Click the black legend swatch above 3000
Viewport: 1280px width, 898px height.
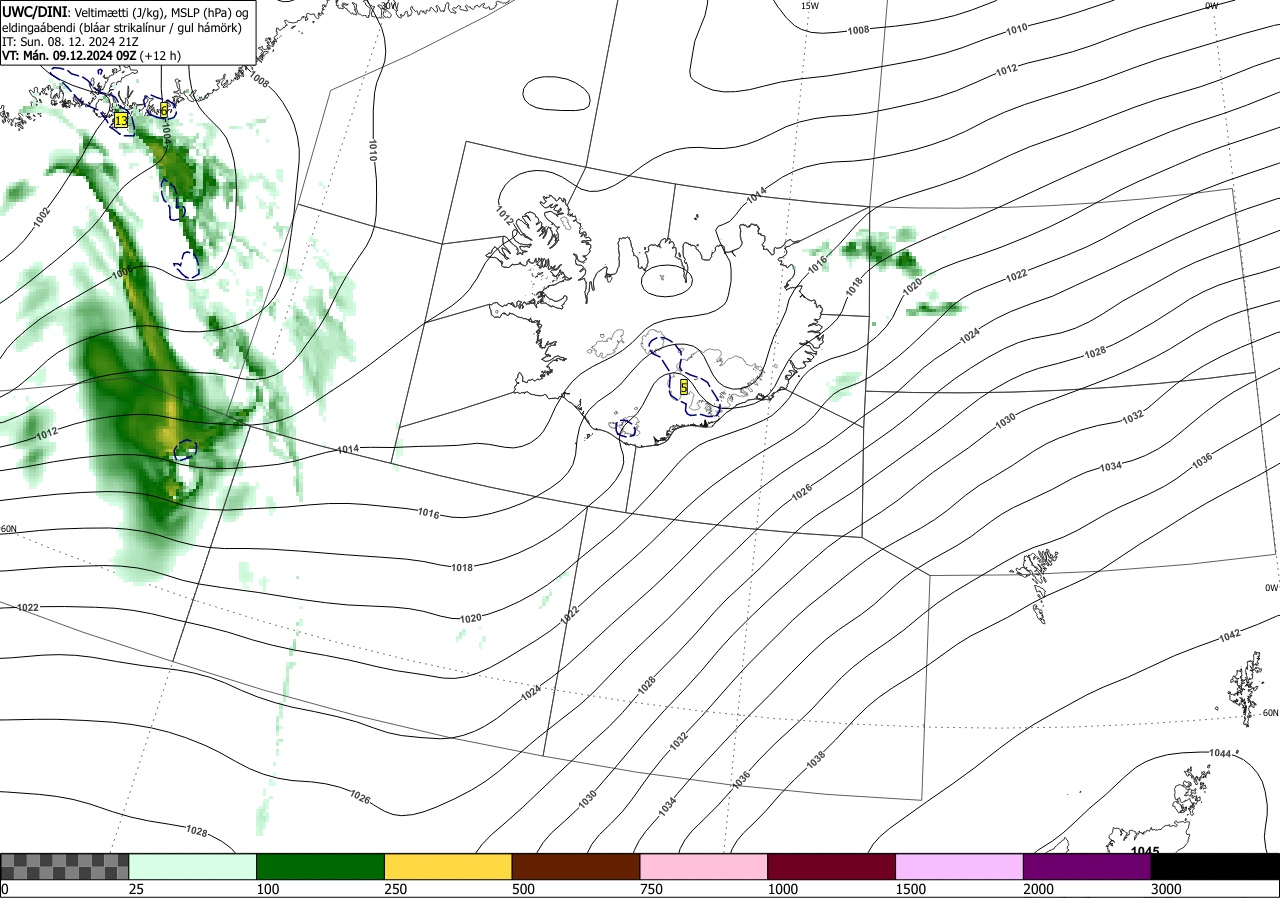pyautogui.click(x=1215, y=866)
